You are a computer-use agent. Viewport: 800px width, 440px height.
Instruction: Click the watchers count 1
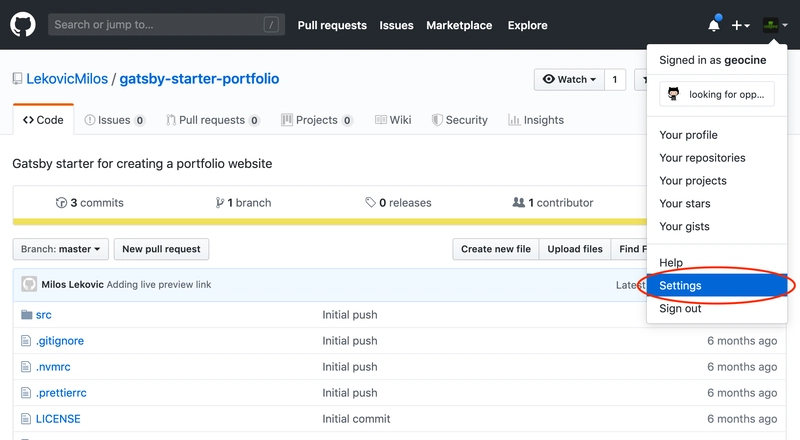(615, 79)
